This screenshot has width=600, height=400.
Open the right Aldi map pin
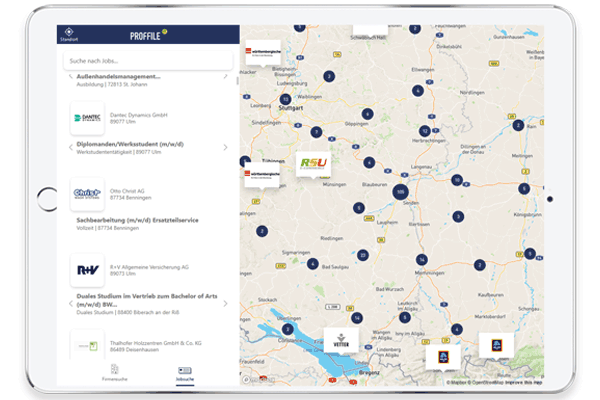click(x=496, y=346)
